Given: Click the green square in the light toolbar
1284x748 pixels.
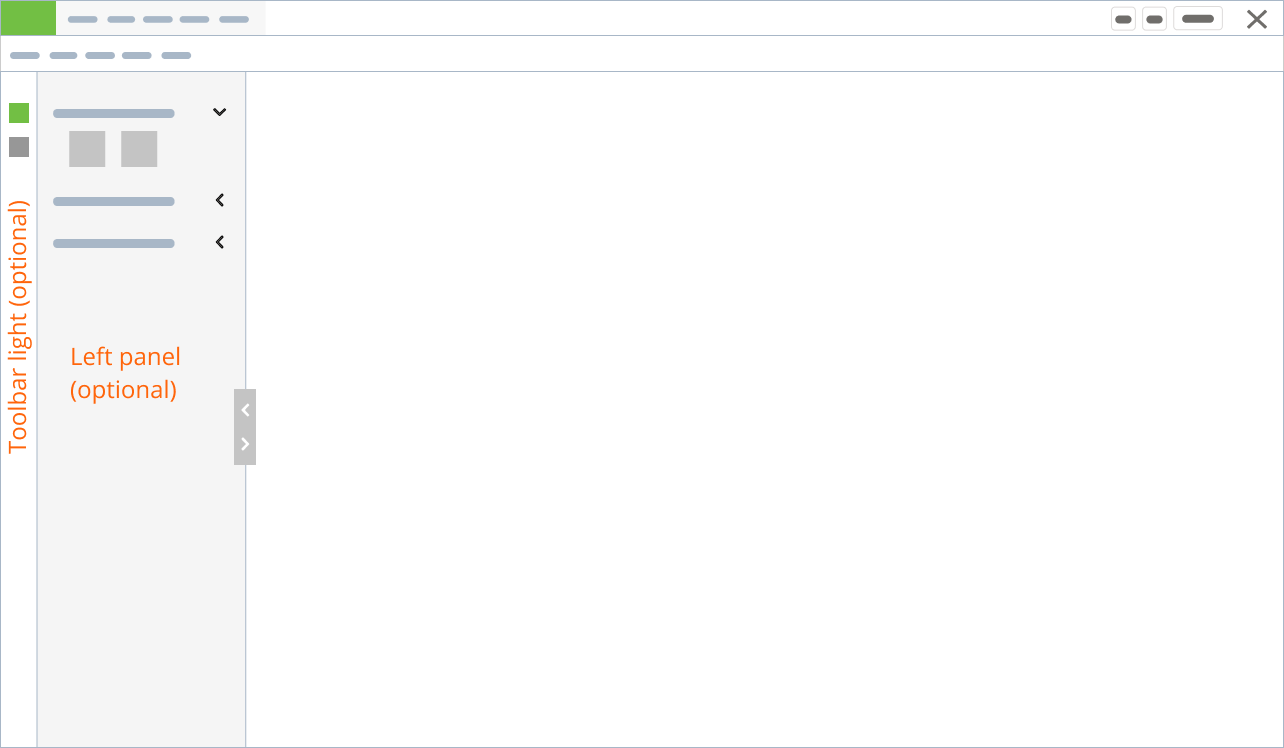Looking at the screenshot, I should tap(19, 113).
